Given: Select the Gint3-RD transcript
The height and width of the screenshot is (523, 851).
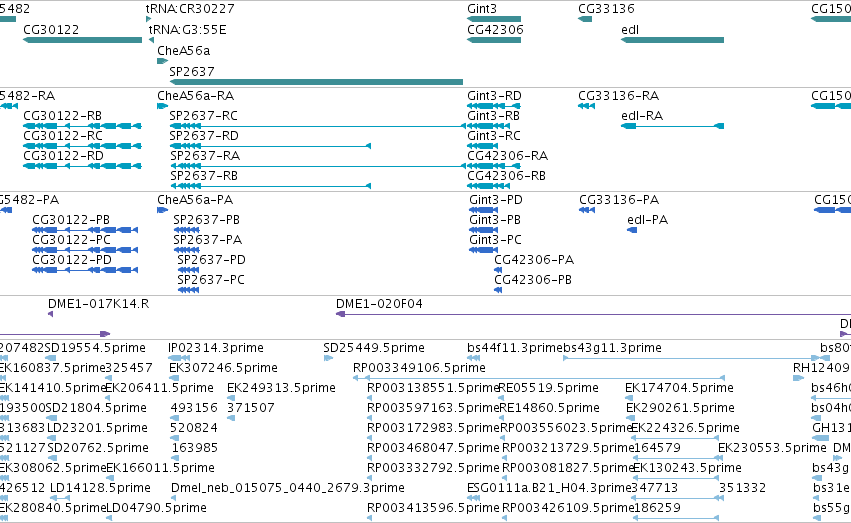Looking at the screenshot, I should [x=494, y=106].
